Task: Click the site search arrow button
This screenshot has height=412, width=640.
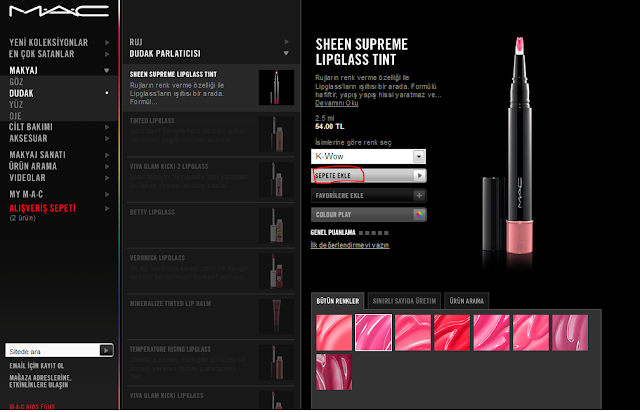Action: (106, 350)
